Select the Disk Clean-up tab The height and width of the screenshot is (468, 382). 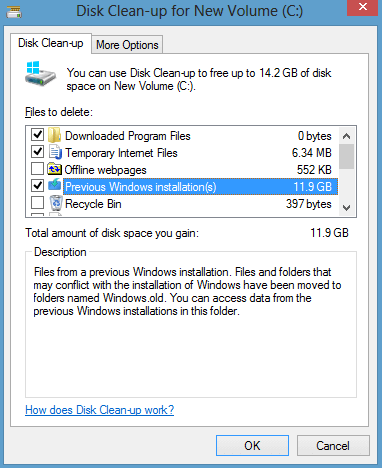pyautogui.click(x=51, y=43)
